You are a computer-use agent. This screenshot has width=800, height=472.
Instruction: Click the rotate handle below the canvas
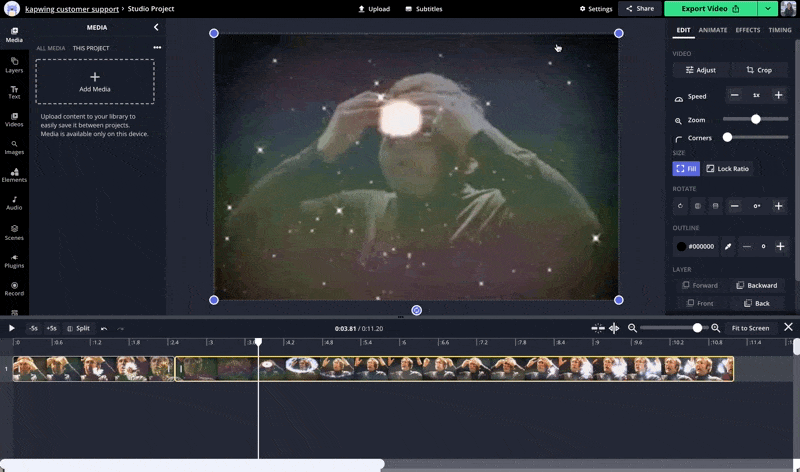[x=416, y=310]
